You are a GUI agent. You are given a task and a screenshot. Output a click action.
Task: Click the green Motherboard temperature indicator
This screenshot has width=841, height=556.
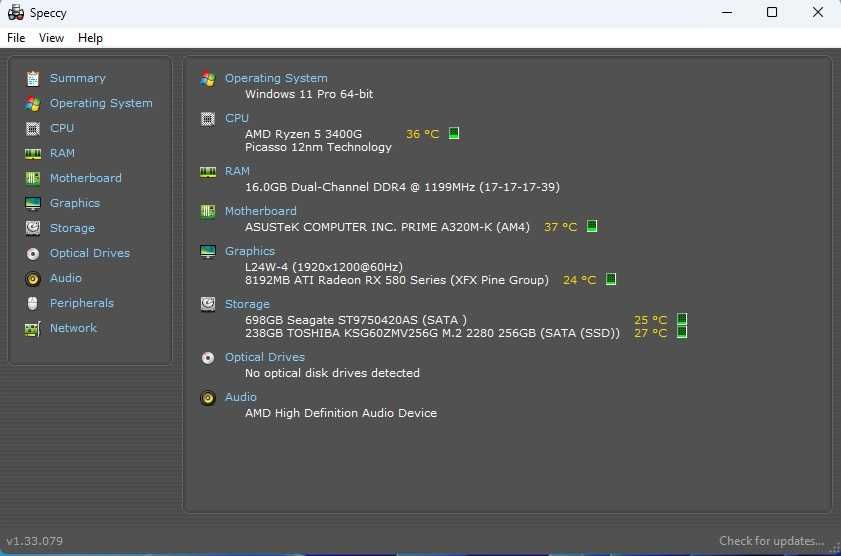tap(592, 226)
